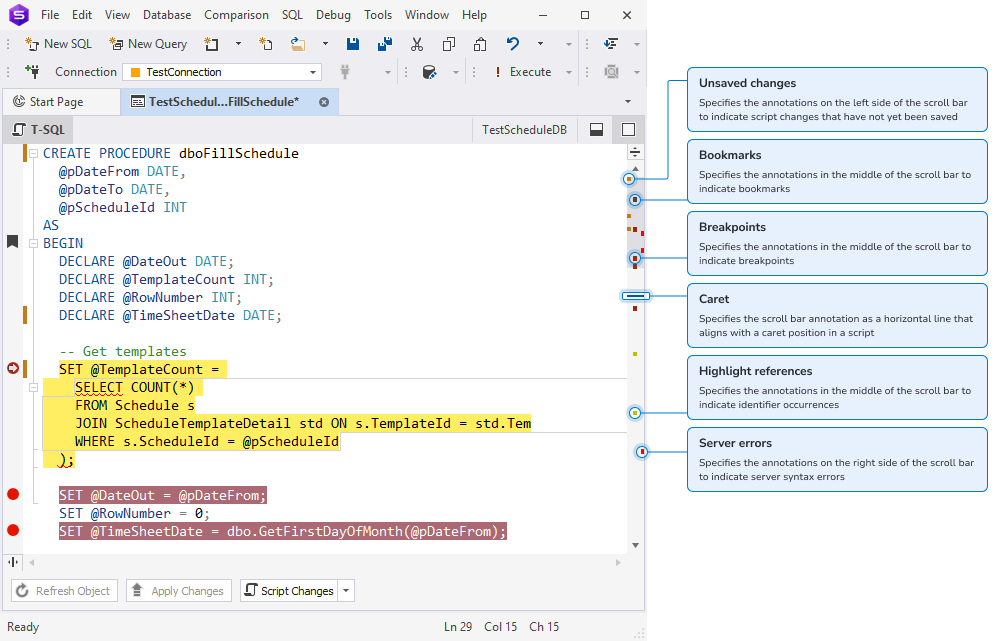Collapse the CREATE PROCEDURE code region
The height and width of the screenshot is (641, 1000).
coord(32,153)
